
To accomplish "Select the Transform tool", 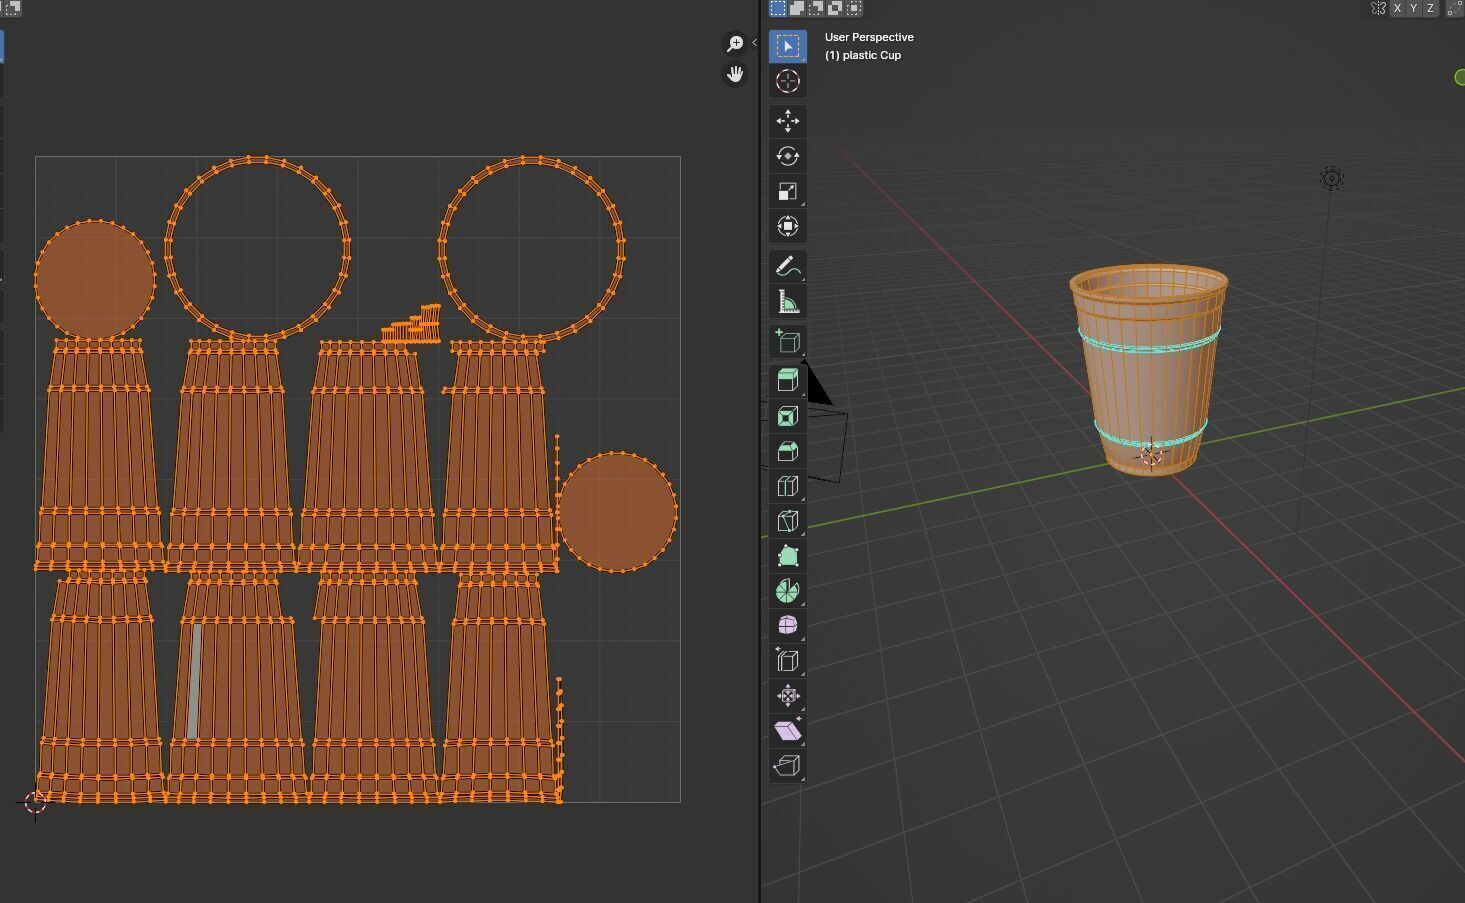I will 788,226.
